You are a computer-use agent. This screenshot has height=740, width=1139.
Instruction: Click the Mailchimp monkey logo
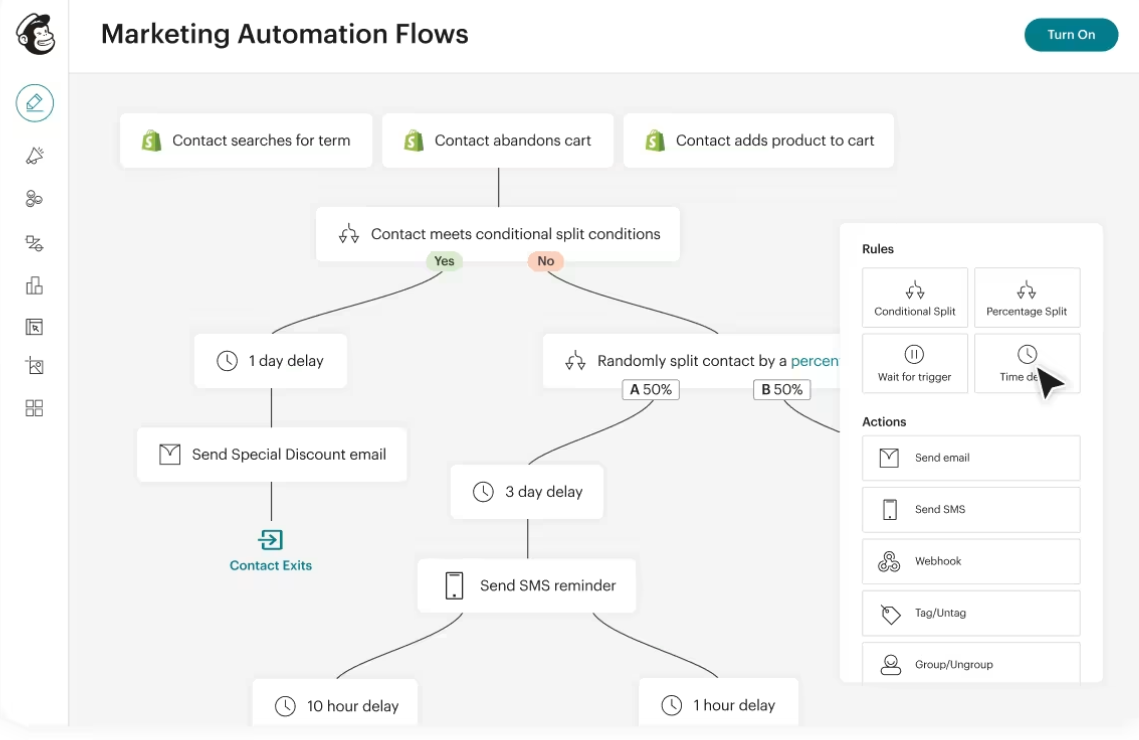(x=35, y=34)
